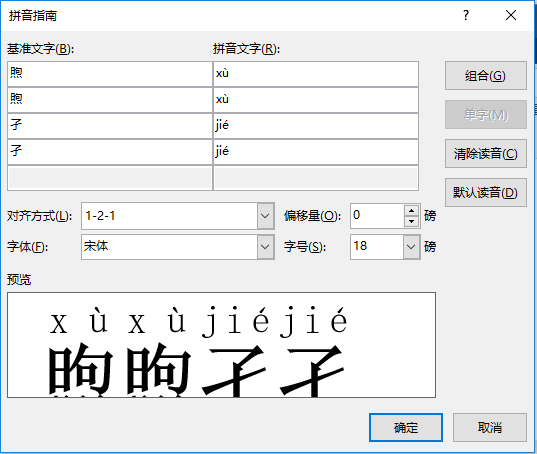Click the second jié pinyin text field
This screenshot has width=537, height=454.
(316, 152)
